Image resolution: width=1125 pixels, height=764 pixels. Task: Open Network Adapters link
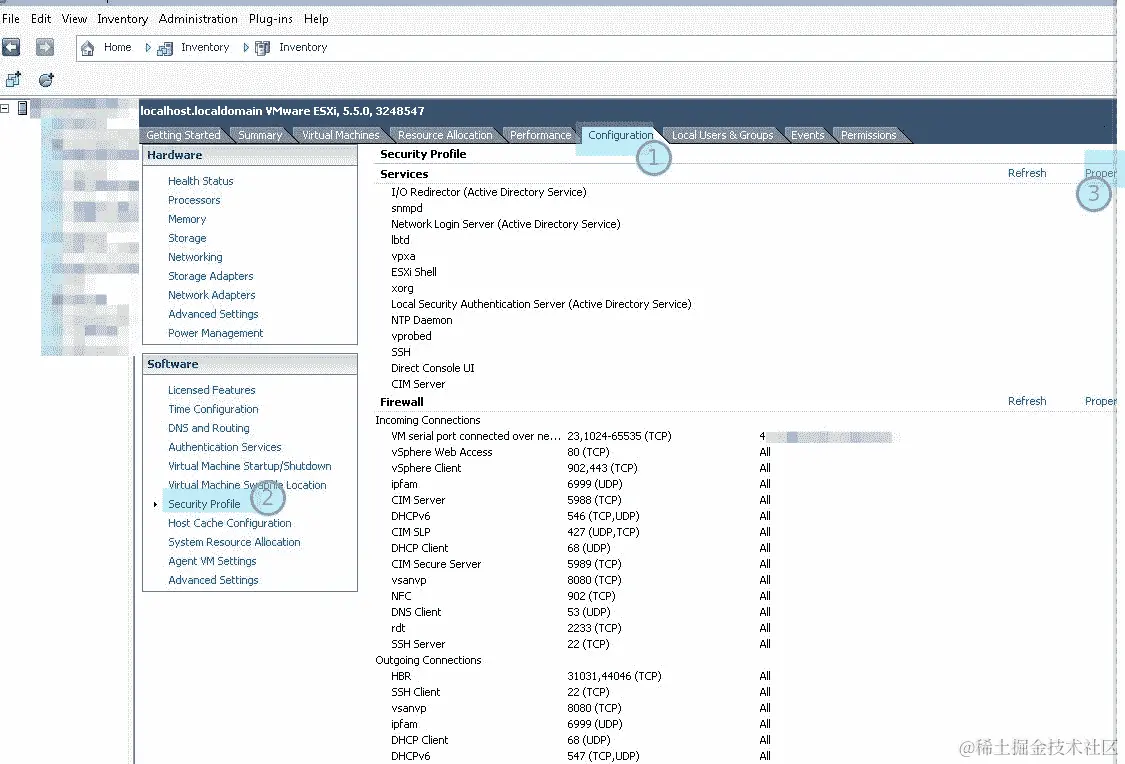(x=212, y=295)
